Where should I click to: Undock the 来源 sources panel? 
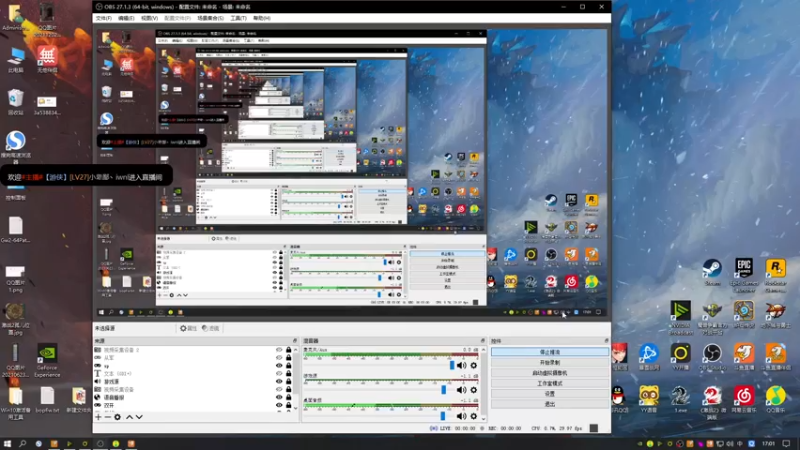(x=294, y=341)
